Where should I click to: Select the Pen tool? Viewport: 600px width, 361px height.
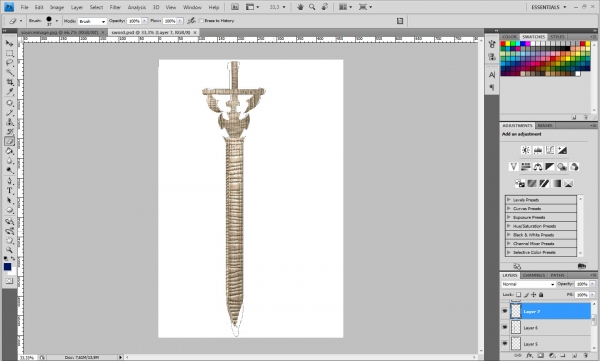pos(10,181)
